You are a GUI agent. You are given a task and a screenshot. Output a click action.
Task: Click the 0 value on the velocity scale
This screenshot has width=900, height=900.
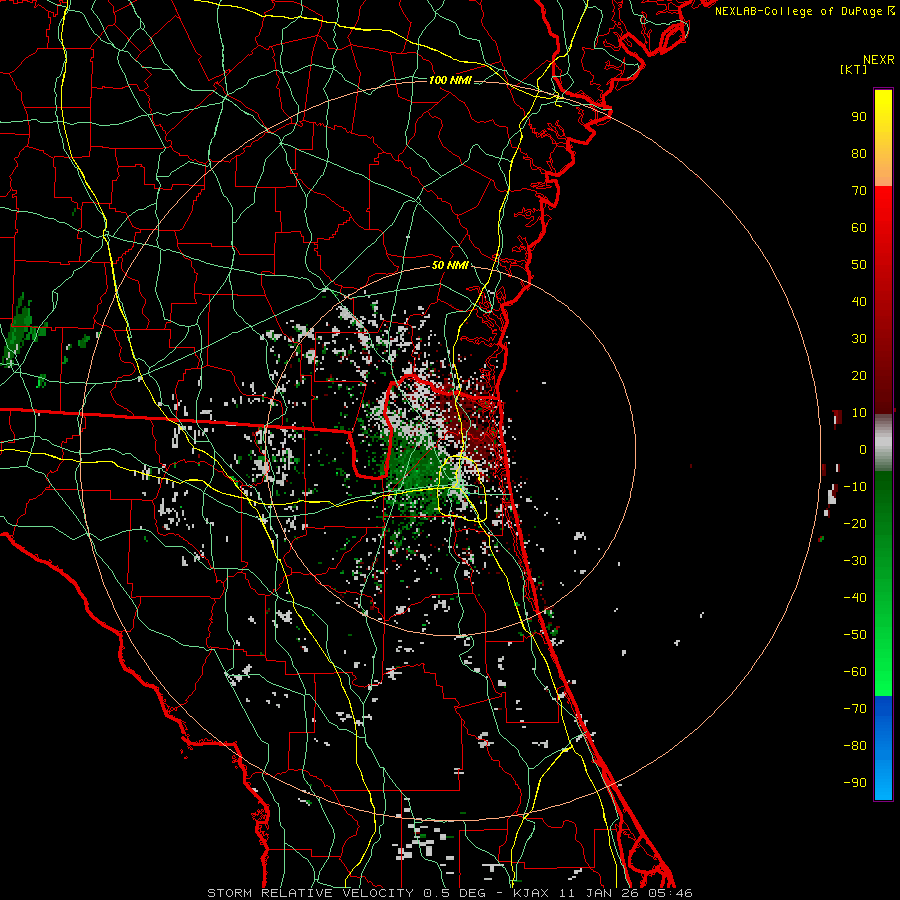tap(863, 449)
